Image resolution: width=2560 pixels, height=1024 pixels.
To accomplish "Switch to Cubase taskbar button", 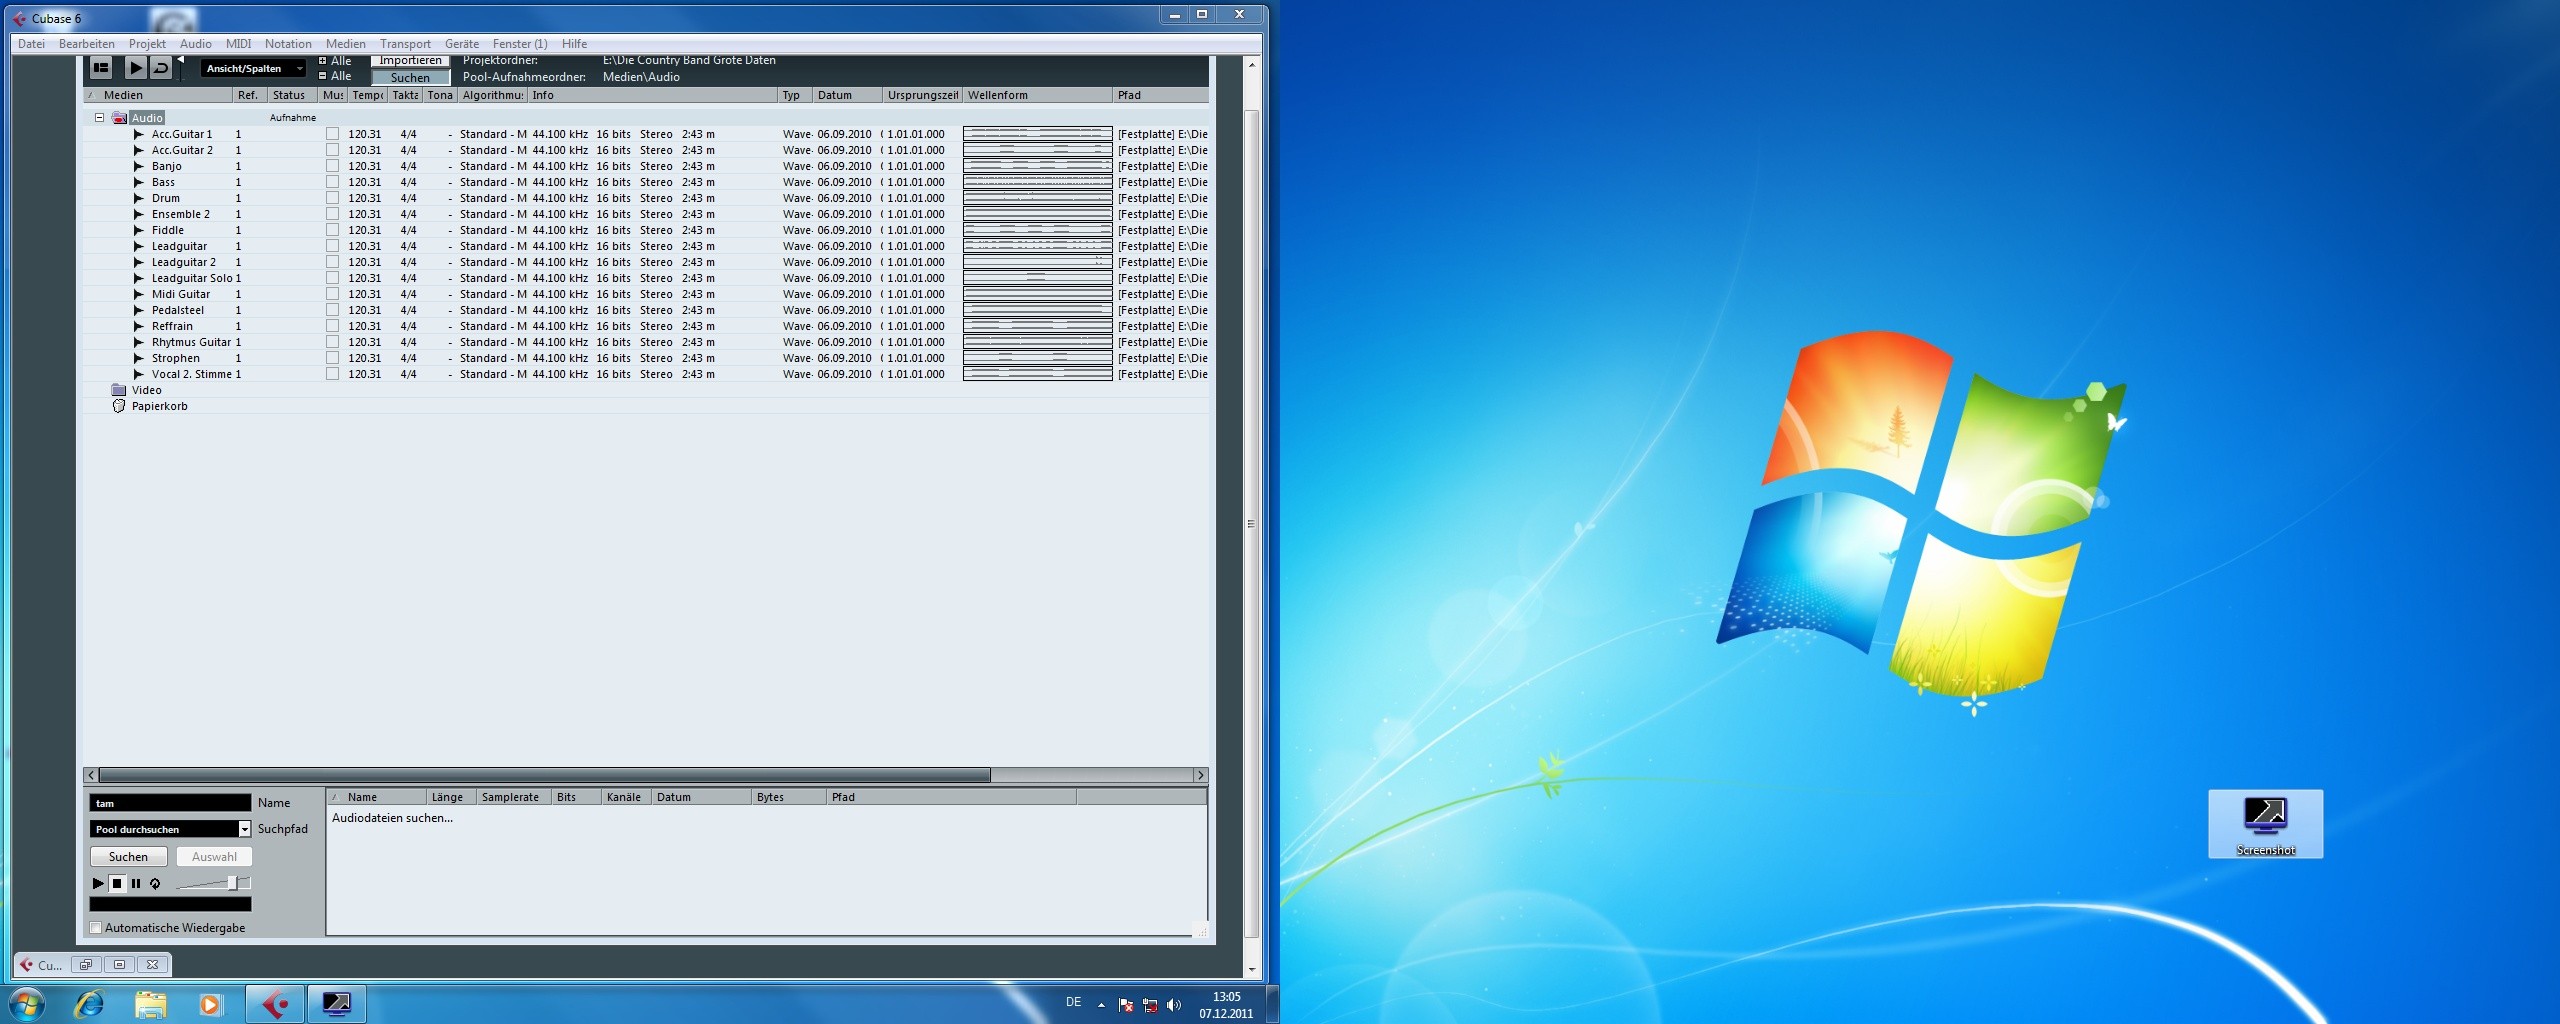I will coord(275,1004).
